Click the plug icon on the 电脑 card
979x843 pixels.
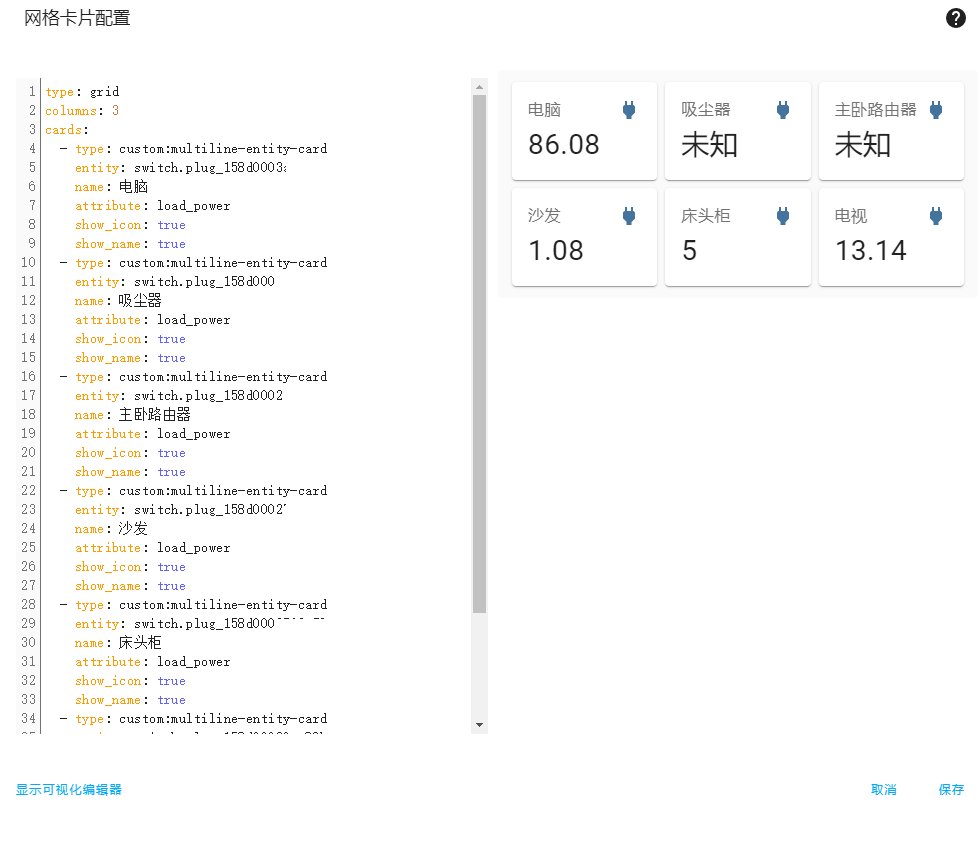629,110
